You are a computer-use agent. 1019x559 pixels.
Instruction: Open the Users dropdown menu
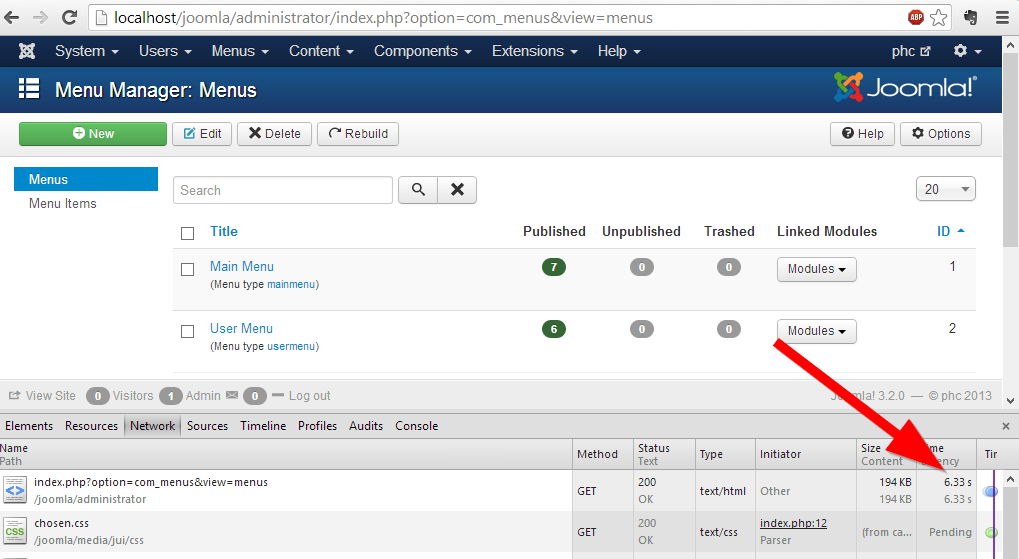point(165,51)
